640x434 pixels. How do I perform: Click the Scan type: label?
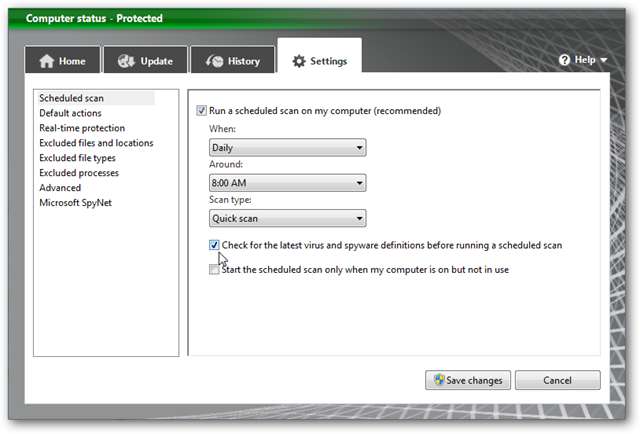230,200
